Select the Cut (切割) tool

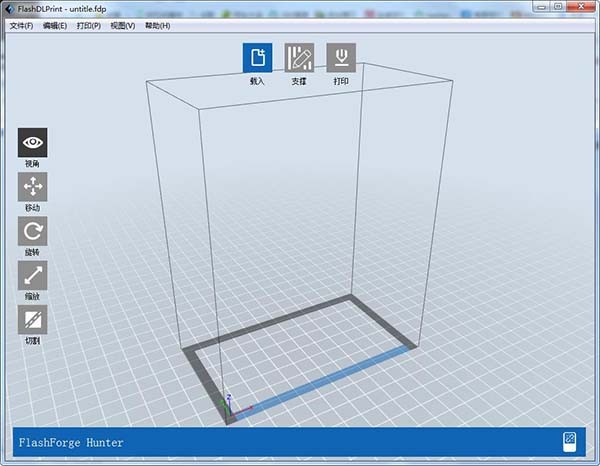coord(33,319)
